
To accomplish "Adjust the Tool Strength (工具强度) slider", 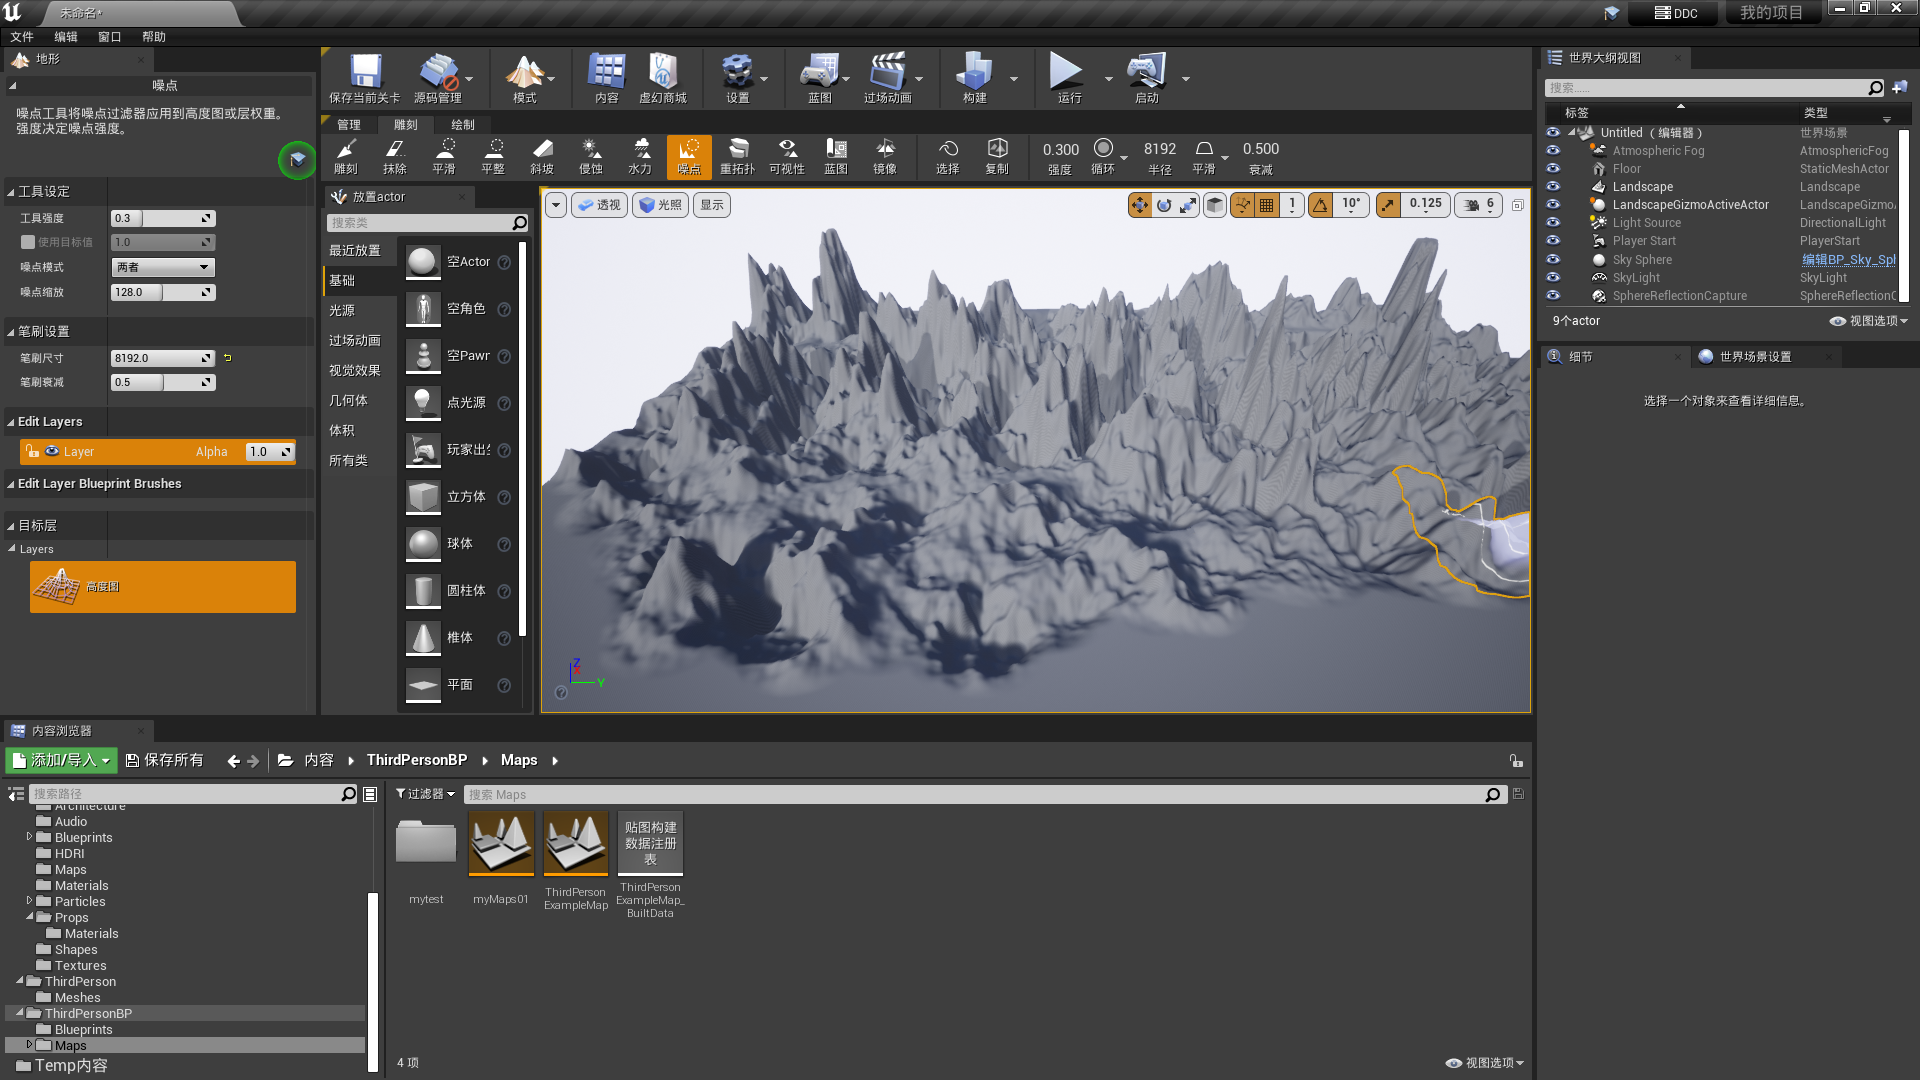I will [x=163, y=218].
